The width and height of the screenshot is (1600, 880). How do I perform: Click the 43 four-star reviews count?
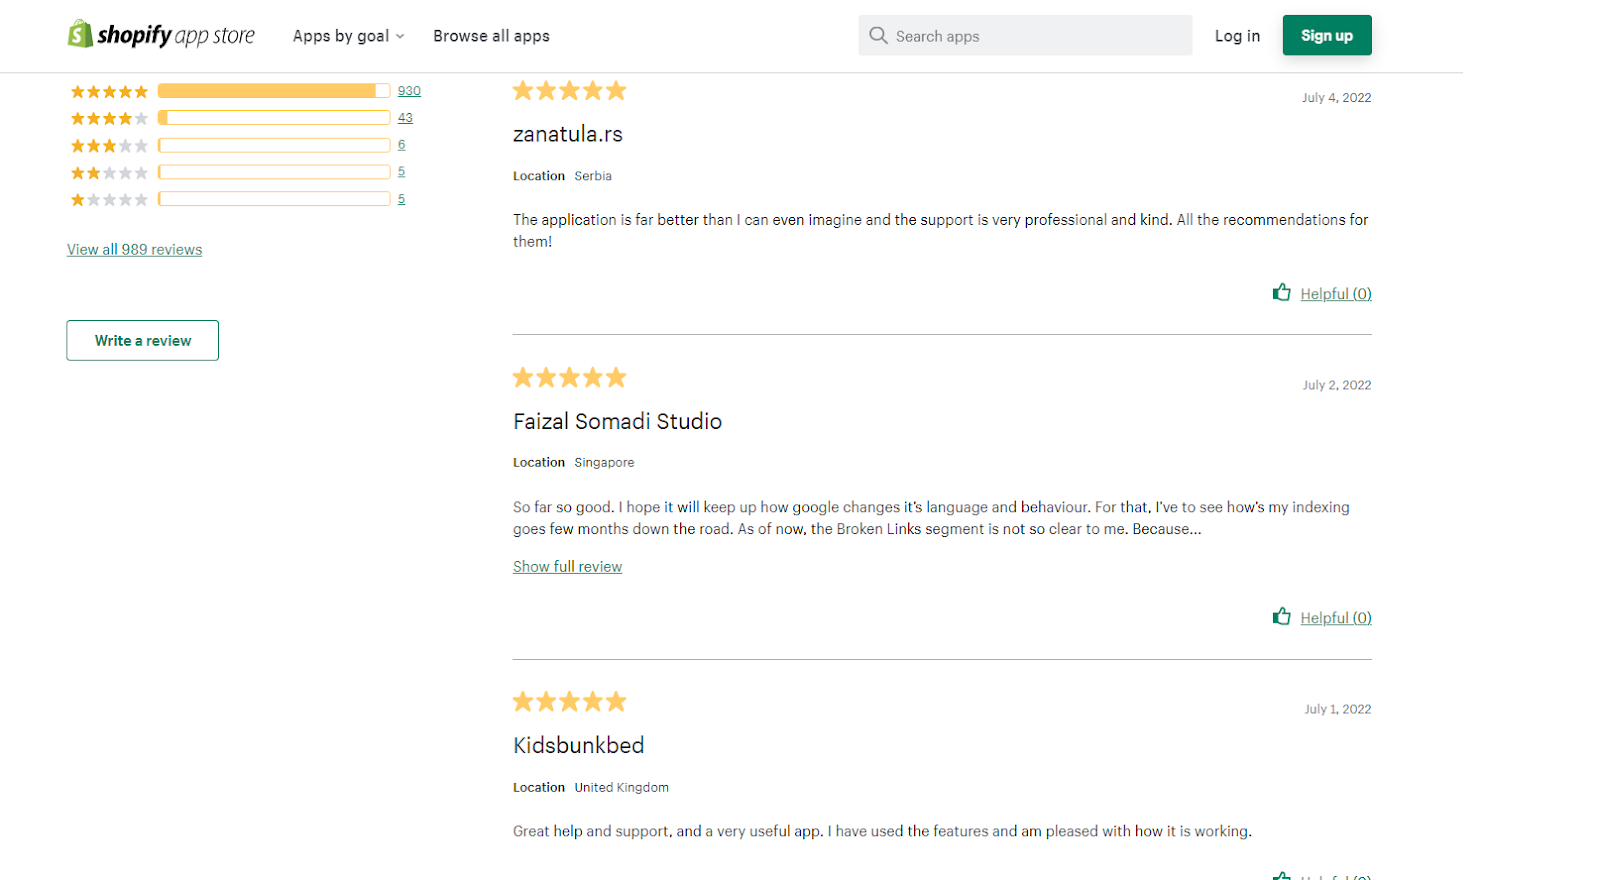tap(405, 118)
